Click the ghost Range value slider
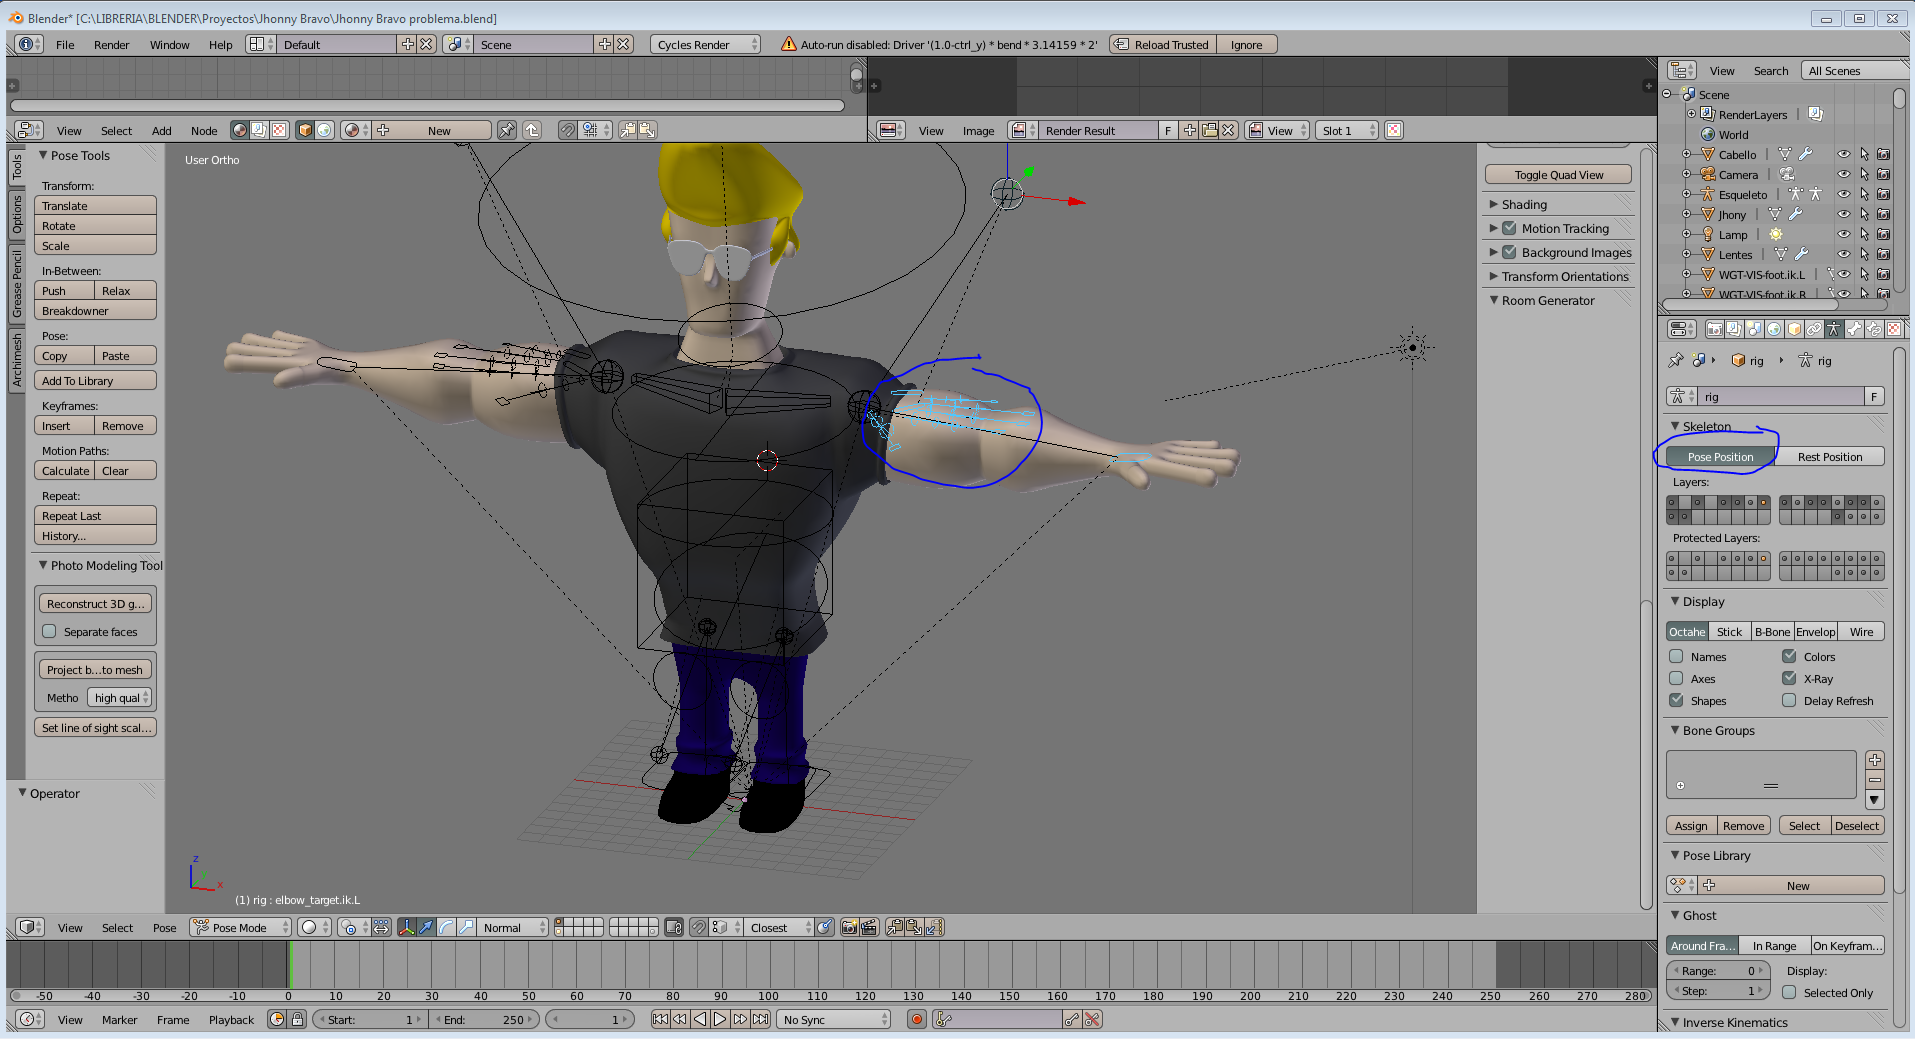 [x=1719, y=971]
